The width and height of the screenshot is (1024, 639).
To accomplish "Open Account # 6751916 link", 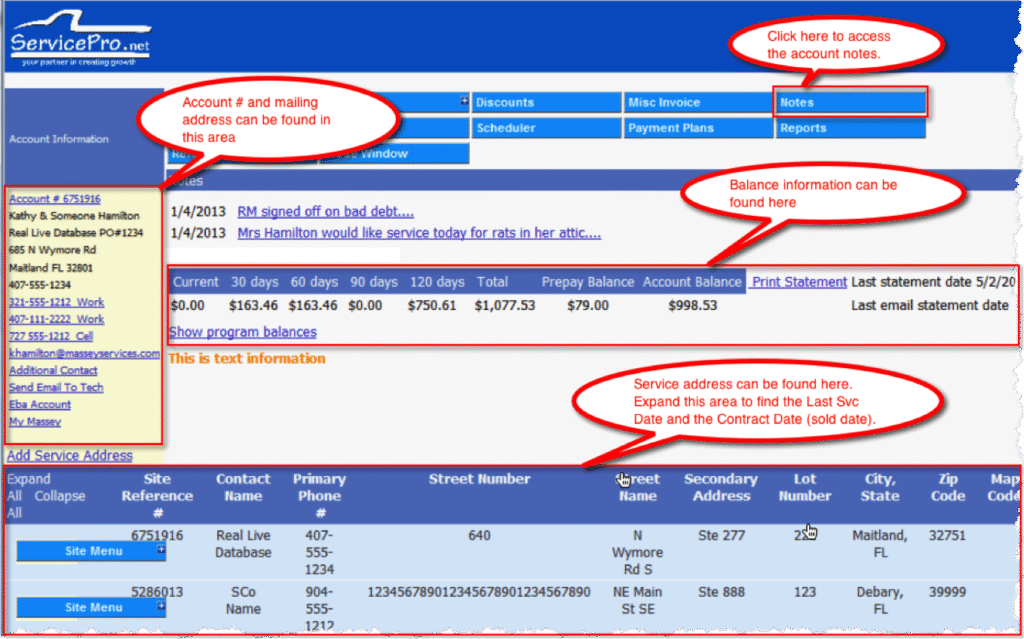I will pos(55,199).
